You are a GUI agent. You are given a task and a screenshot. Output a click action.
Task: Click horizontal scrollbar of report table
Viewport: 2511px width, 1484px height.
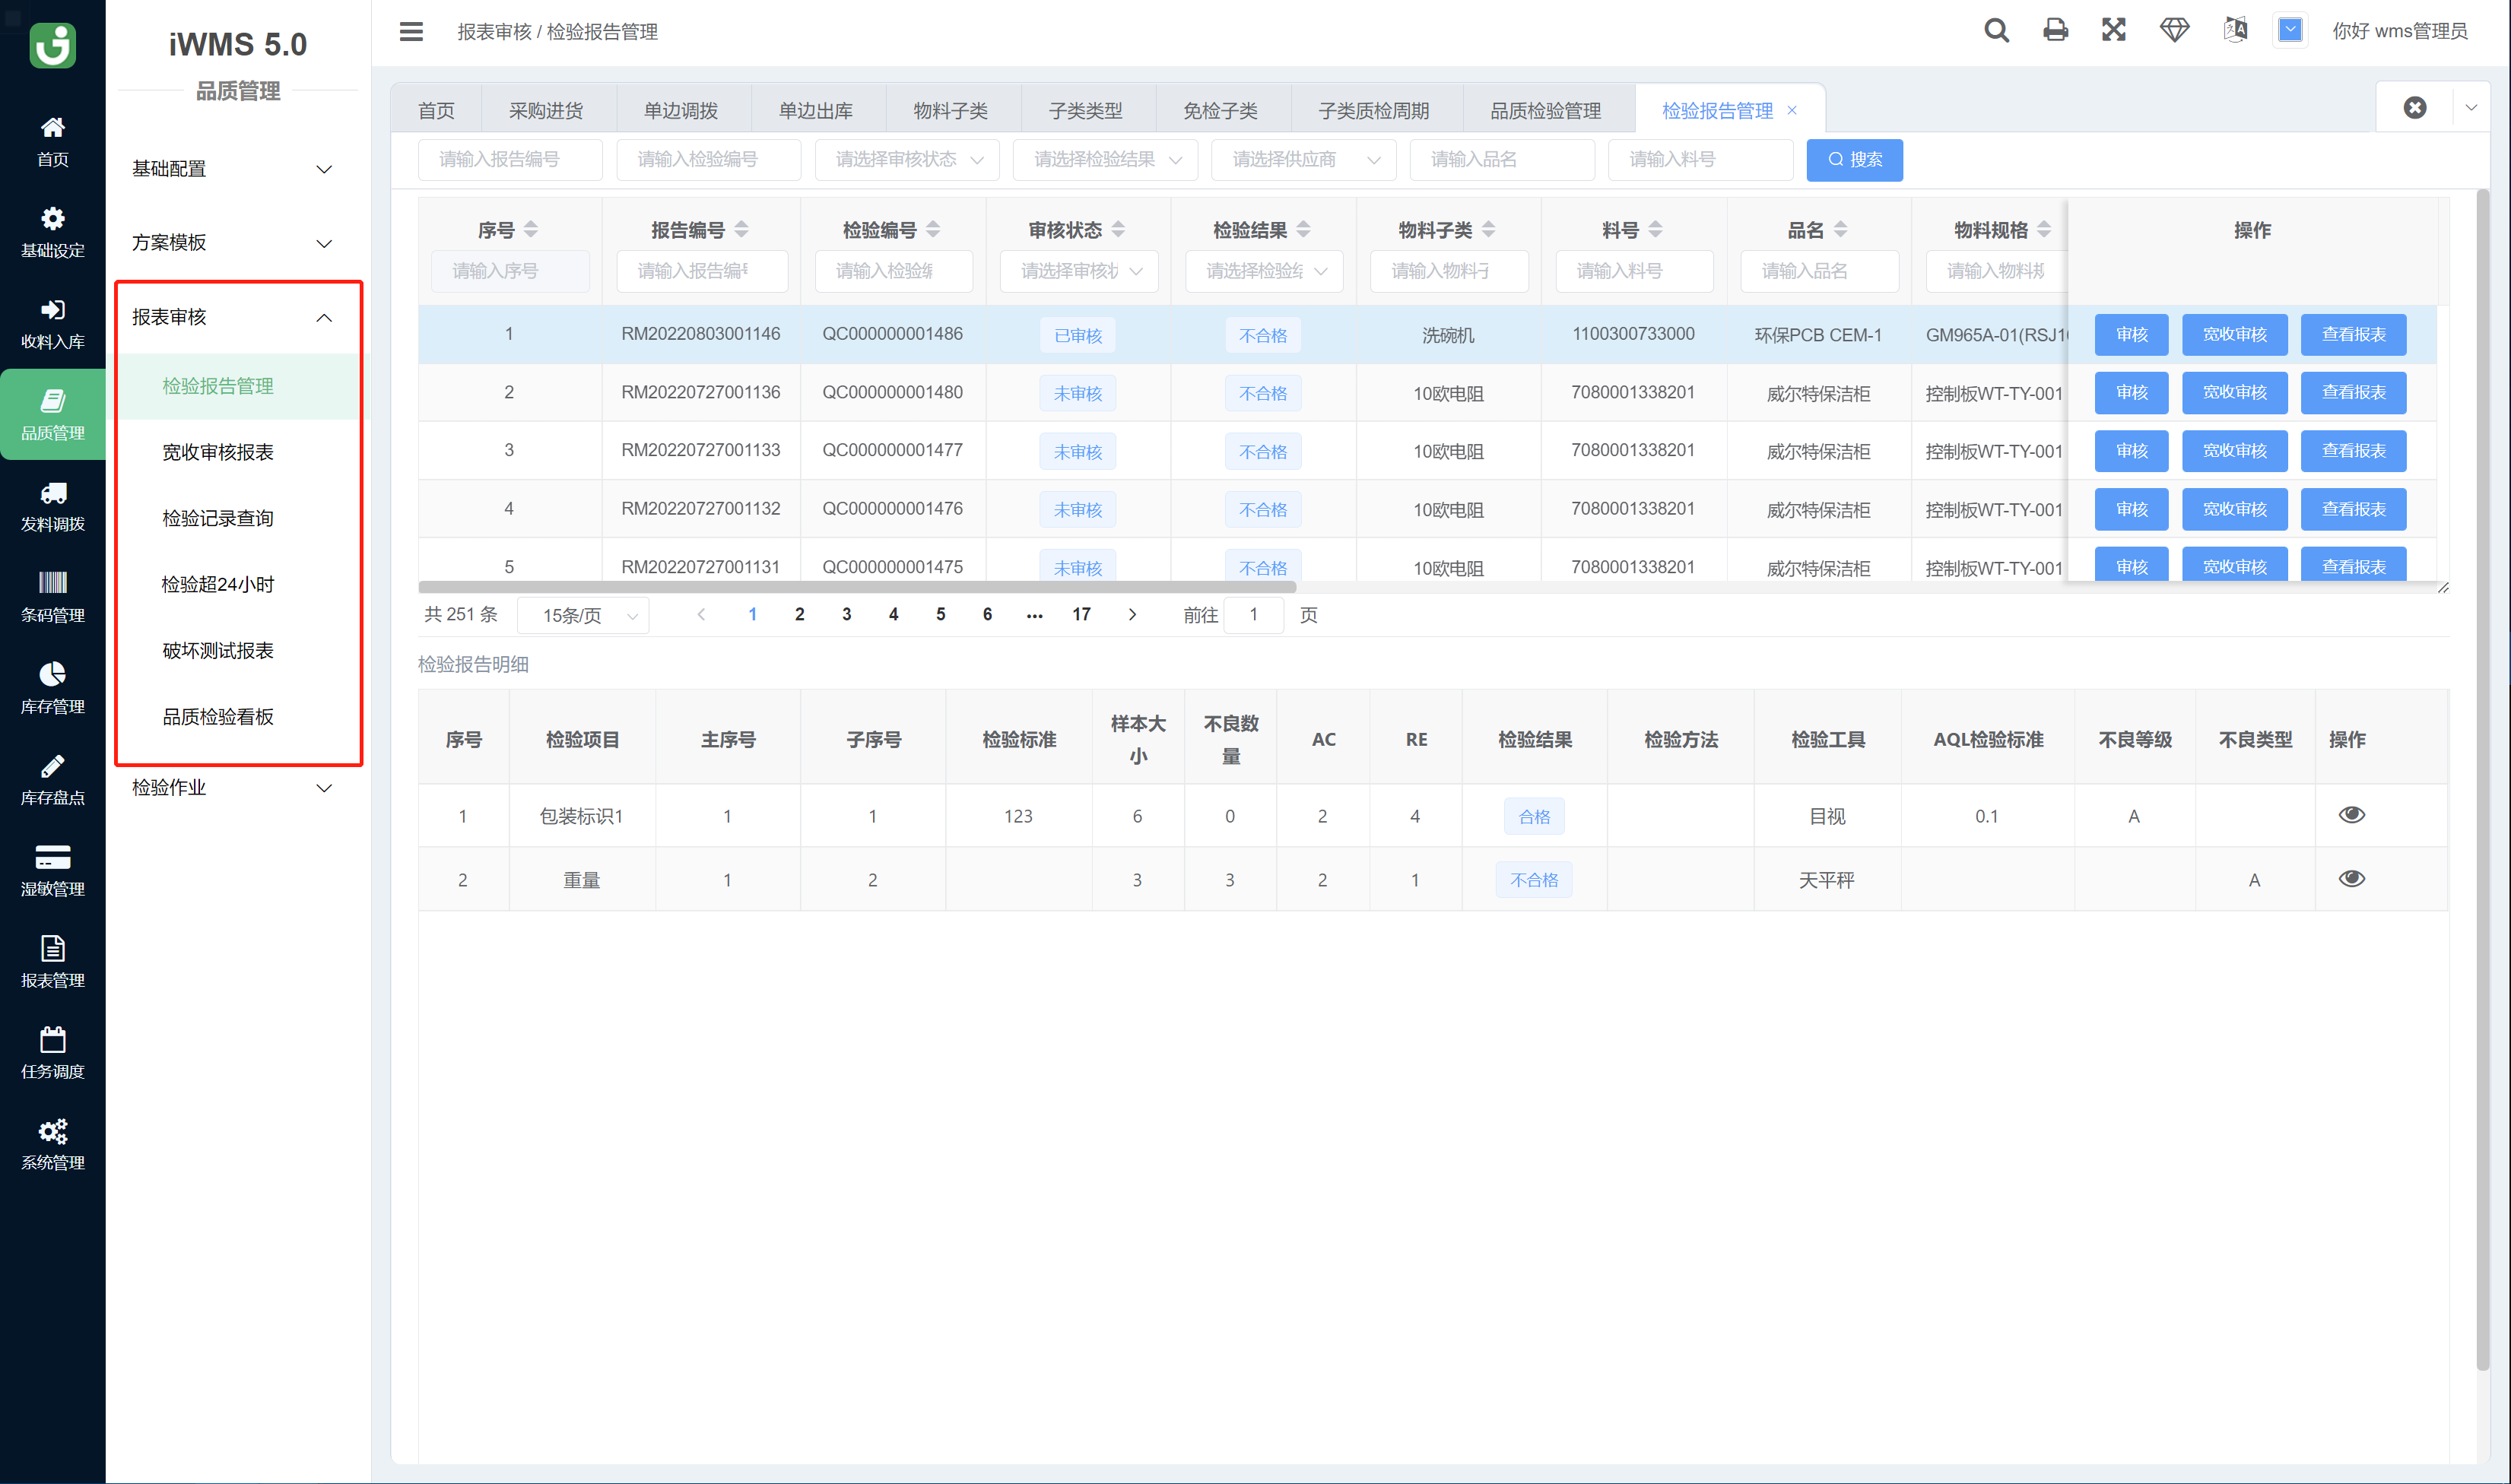click(x=857, y=587)
